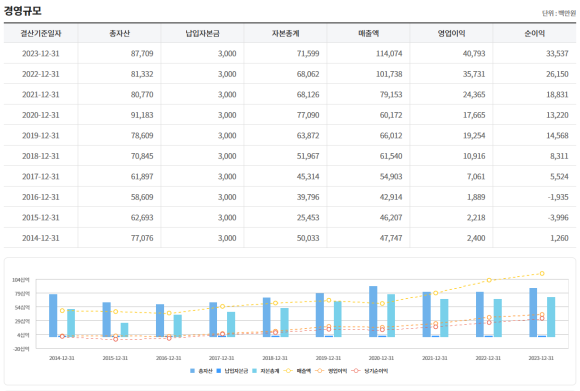This screenshot has width=580, height=391.
Task: Click equity total value 77,090
Action: [x=308, y=115]
